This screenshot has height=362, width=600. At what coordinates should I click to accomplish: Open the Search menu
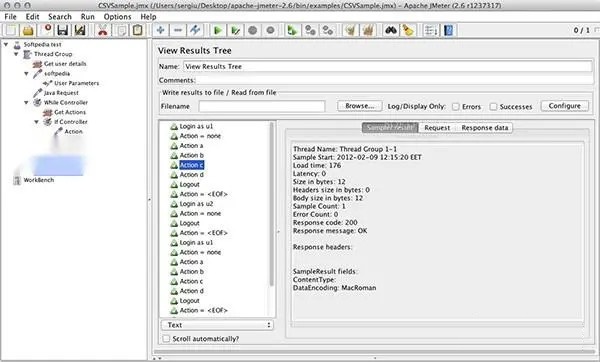coord(60,16)
